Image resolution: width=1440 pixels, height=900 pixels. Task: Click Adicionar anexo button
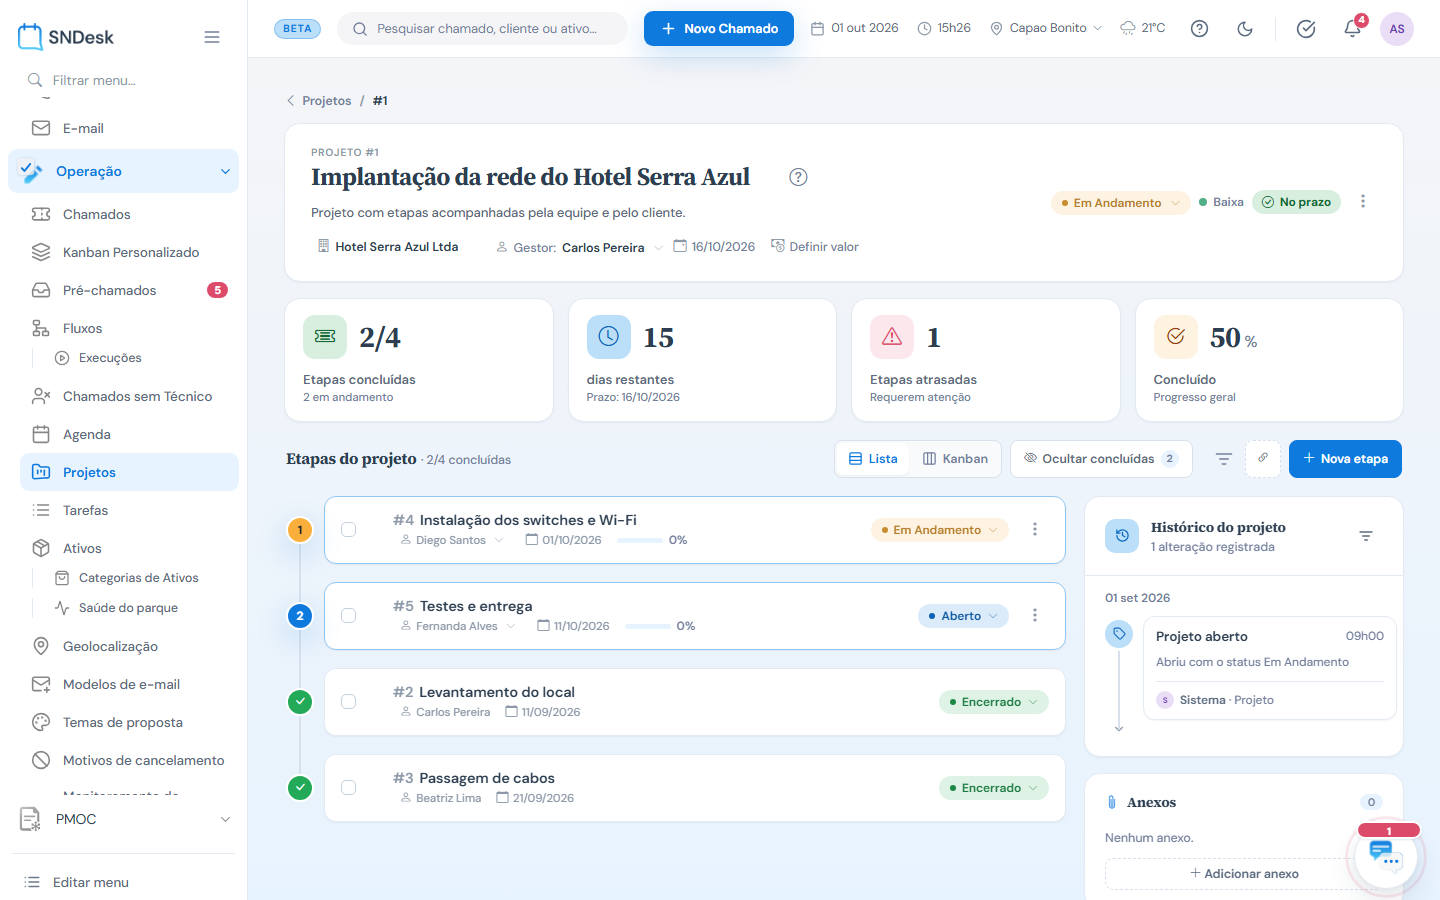tap(1244, 873)
